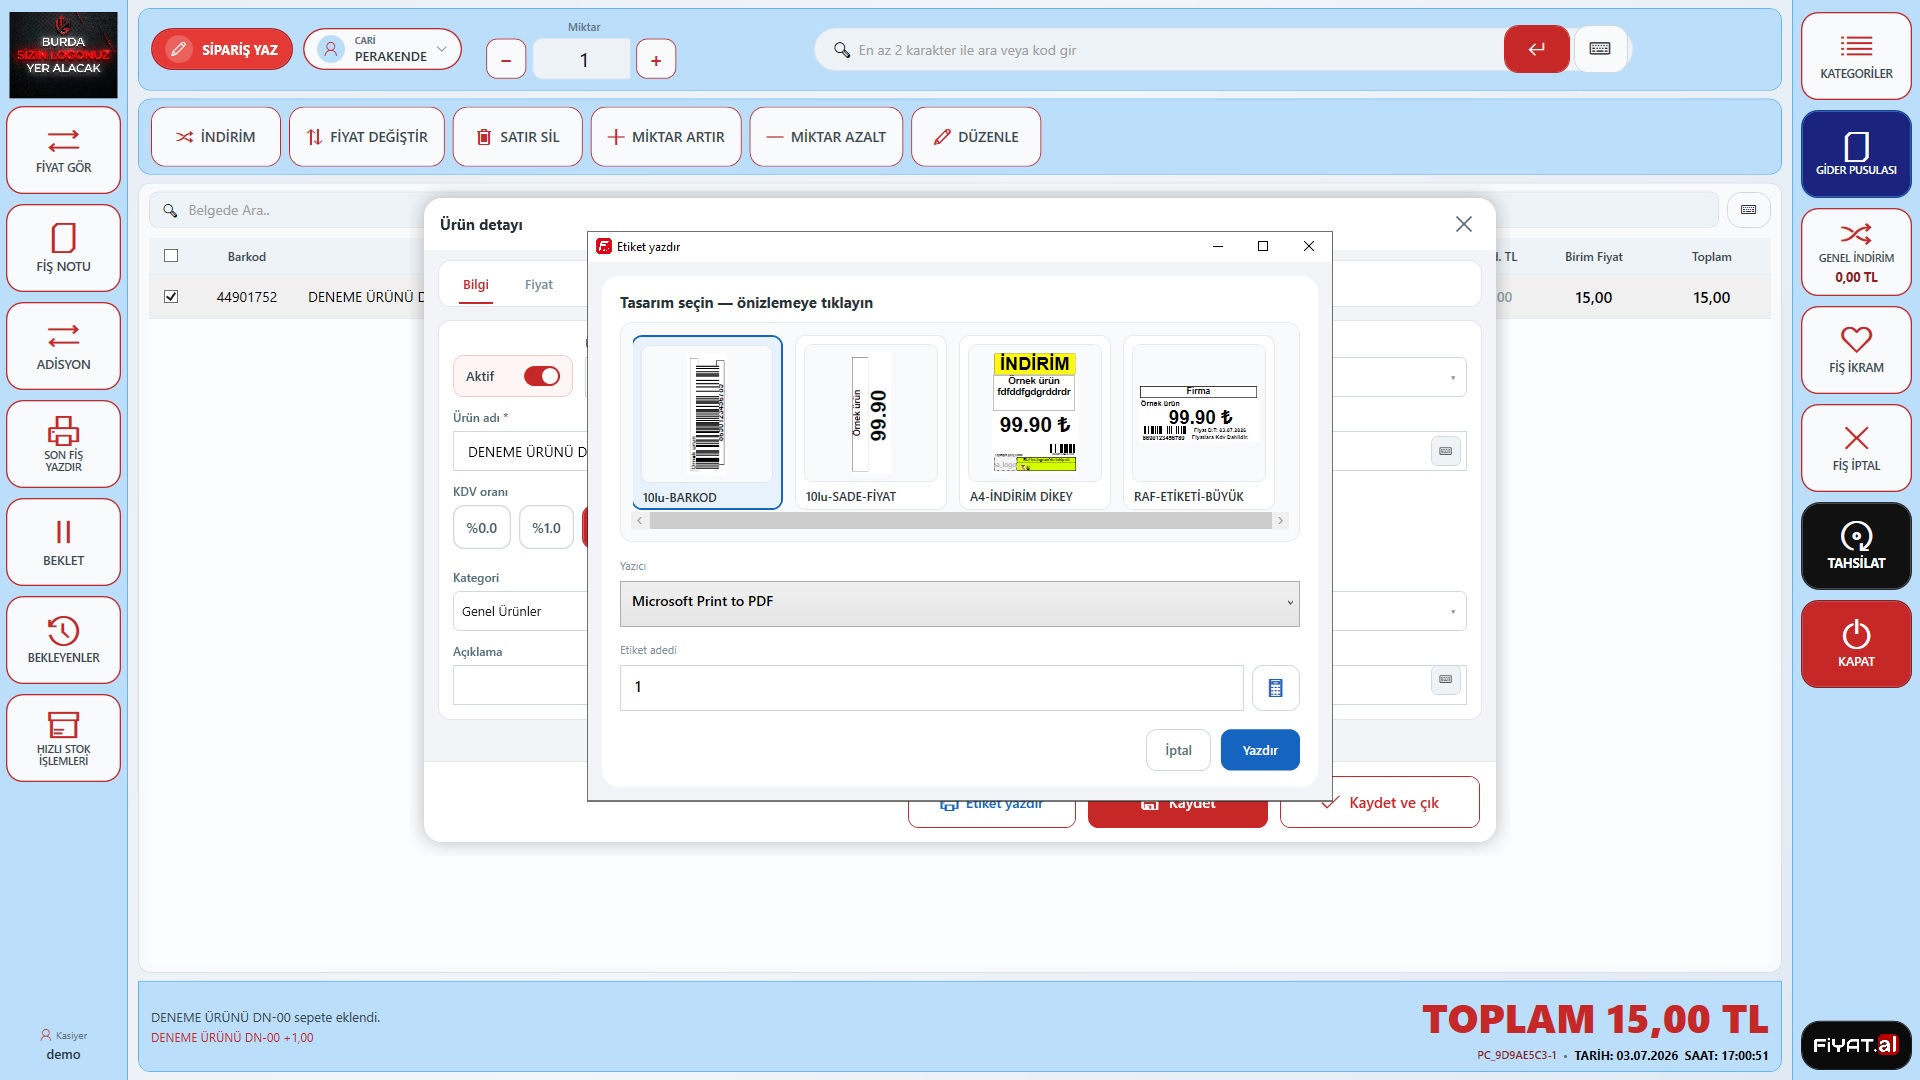Mark the receipt as FİŞ İKRAM
The image size is (1920, 1080).
click(x=1856, y=350)
